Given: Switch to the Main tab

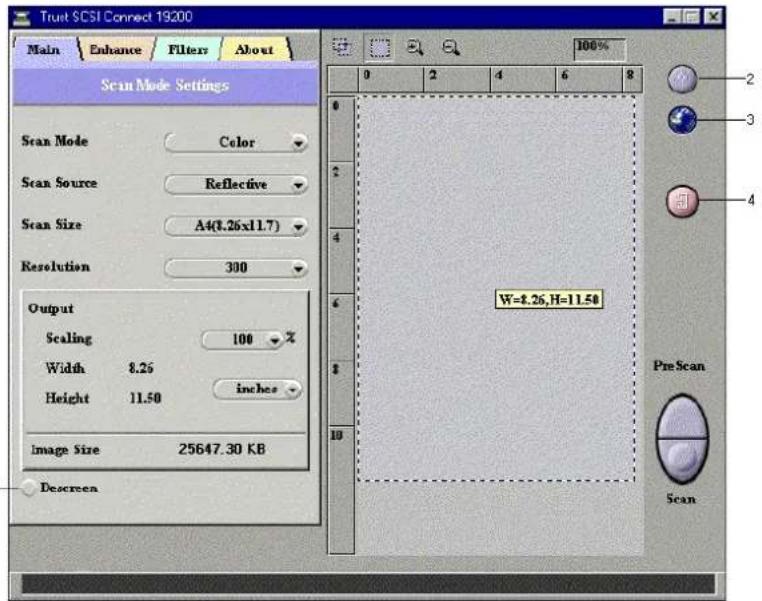Looking at the screenshot, I should 44,50.
